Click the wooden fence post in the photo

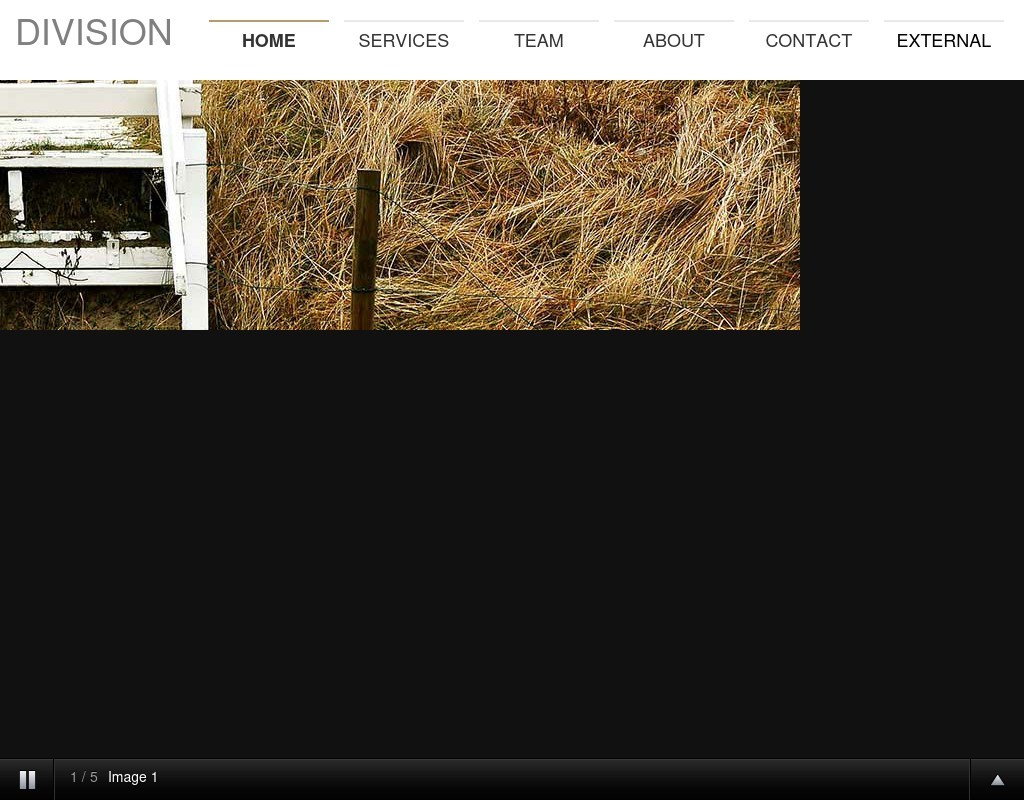(366, 250)
